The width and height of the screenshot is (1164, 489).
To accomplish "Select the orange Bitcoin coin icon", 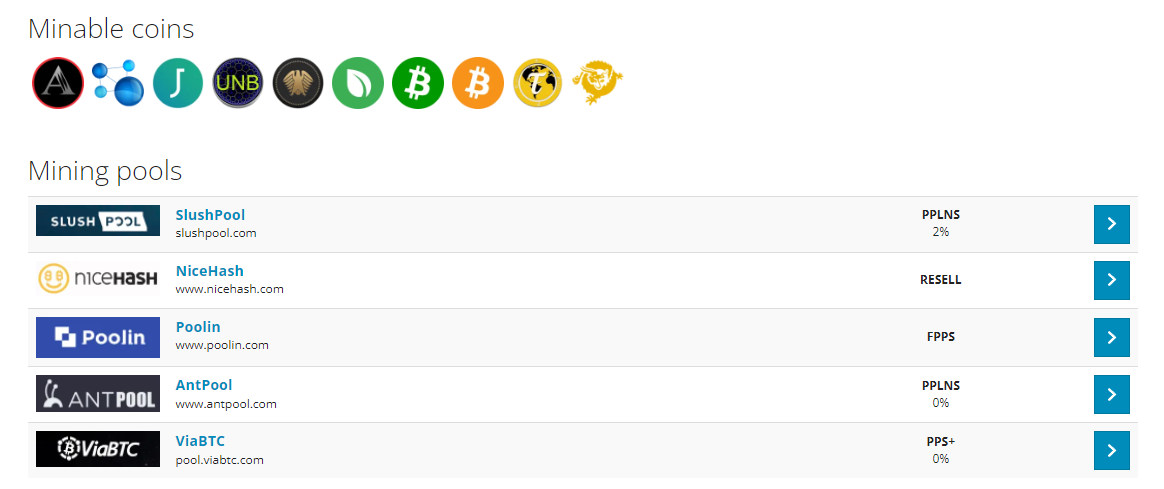I will tap(477, 83).
